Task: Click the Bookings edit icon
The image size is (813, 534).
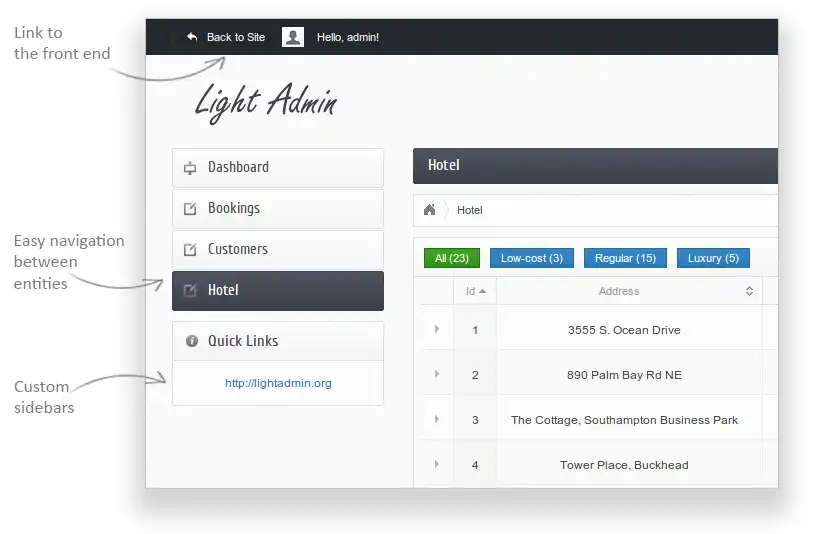Action: pos(190,208)
